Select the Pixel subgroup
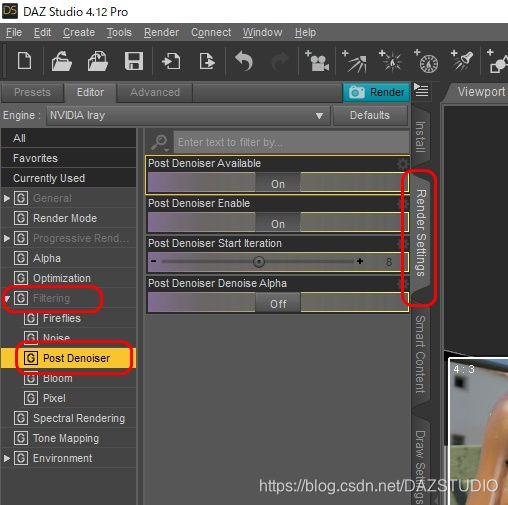508x505 pixels. 68,398
